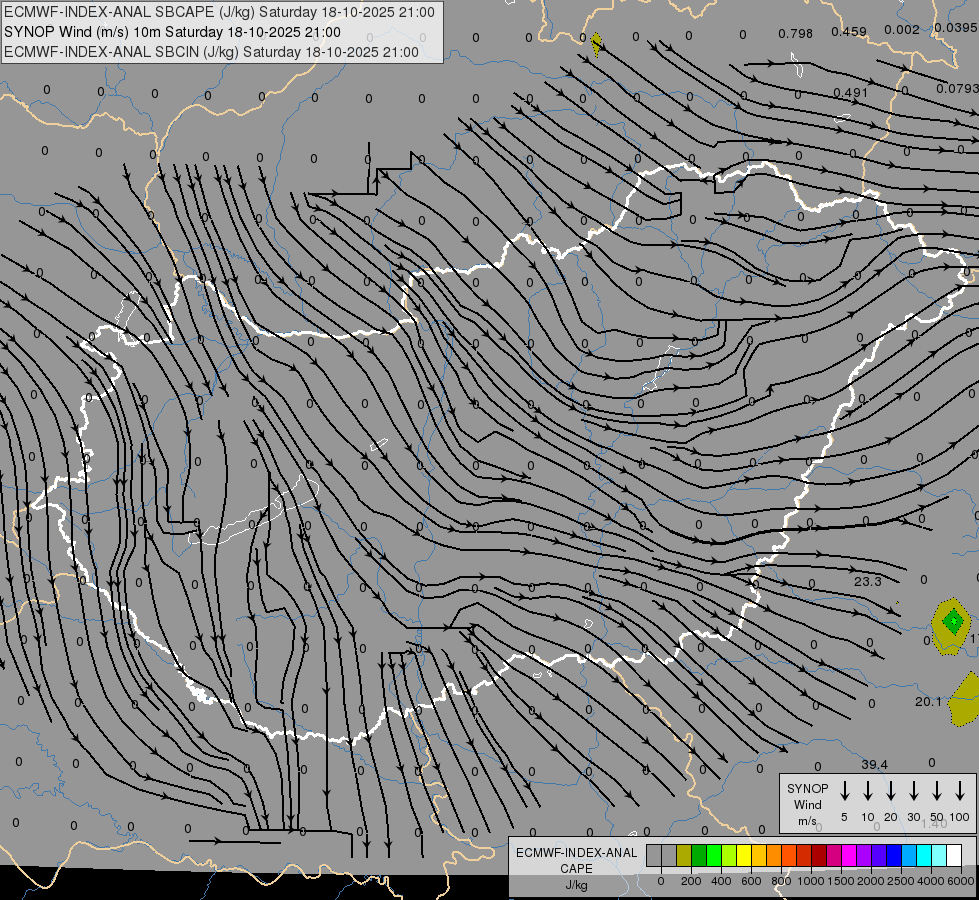
Task: Click the 5 label under the wind legend arrow
Action: 844,817
